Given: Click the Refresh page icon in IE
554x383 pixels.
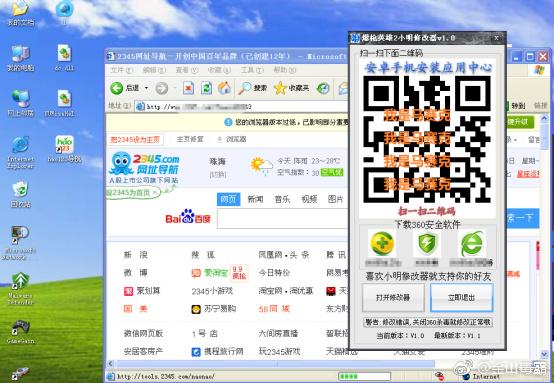Looking at the screenshot, I should tap(206, 88).
